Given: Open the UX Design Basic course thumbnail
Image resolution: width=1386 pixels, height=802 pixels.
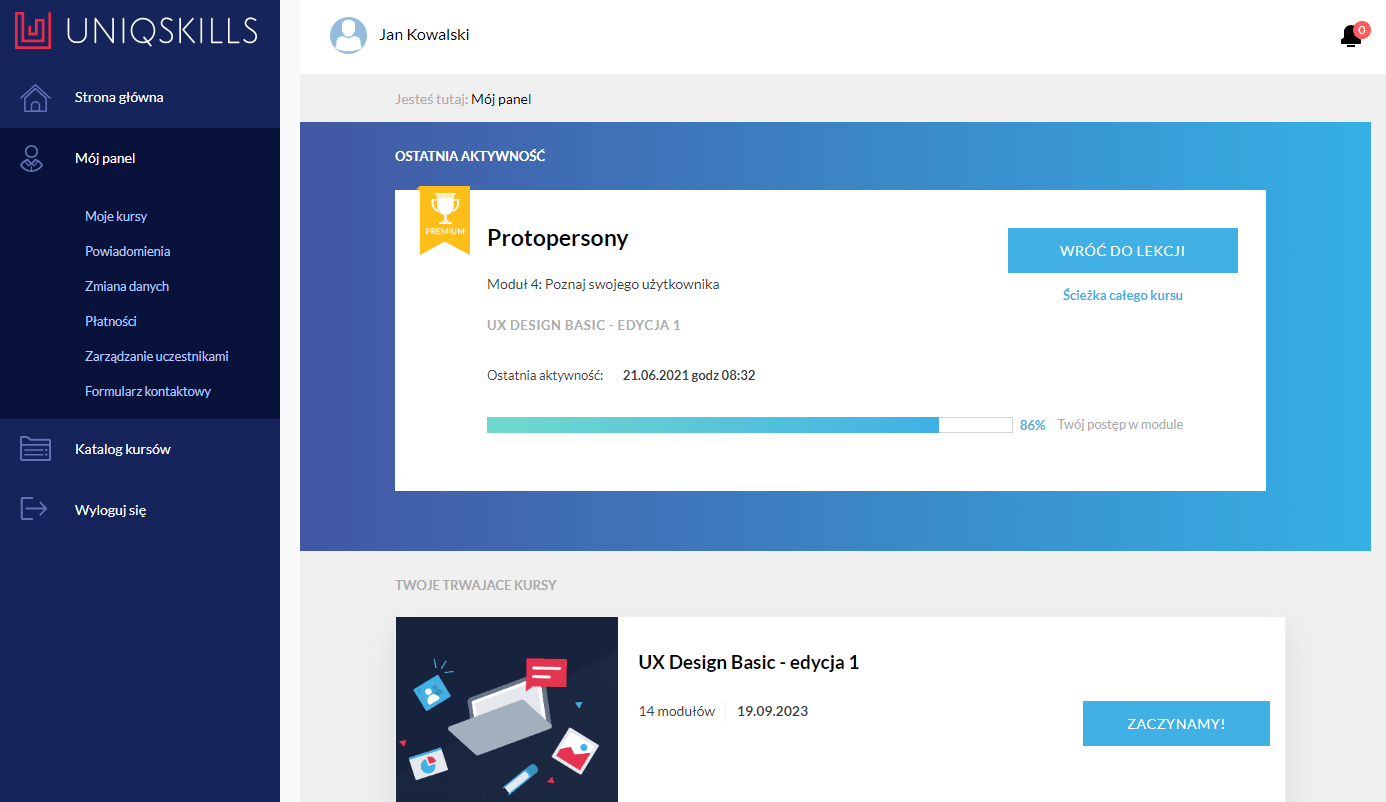Looking at the screenshot, I should (x=506, y=709).
